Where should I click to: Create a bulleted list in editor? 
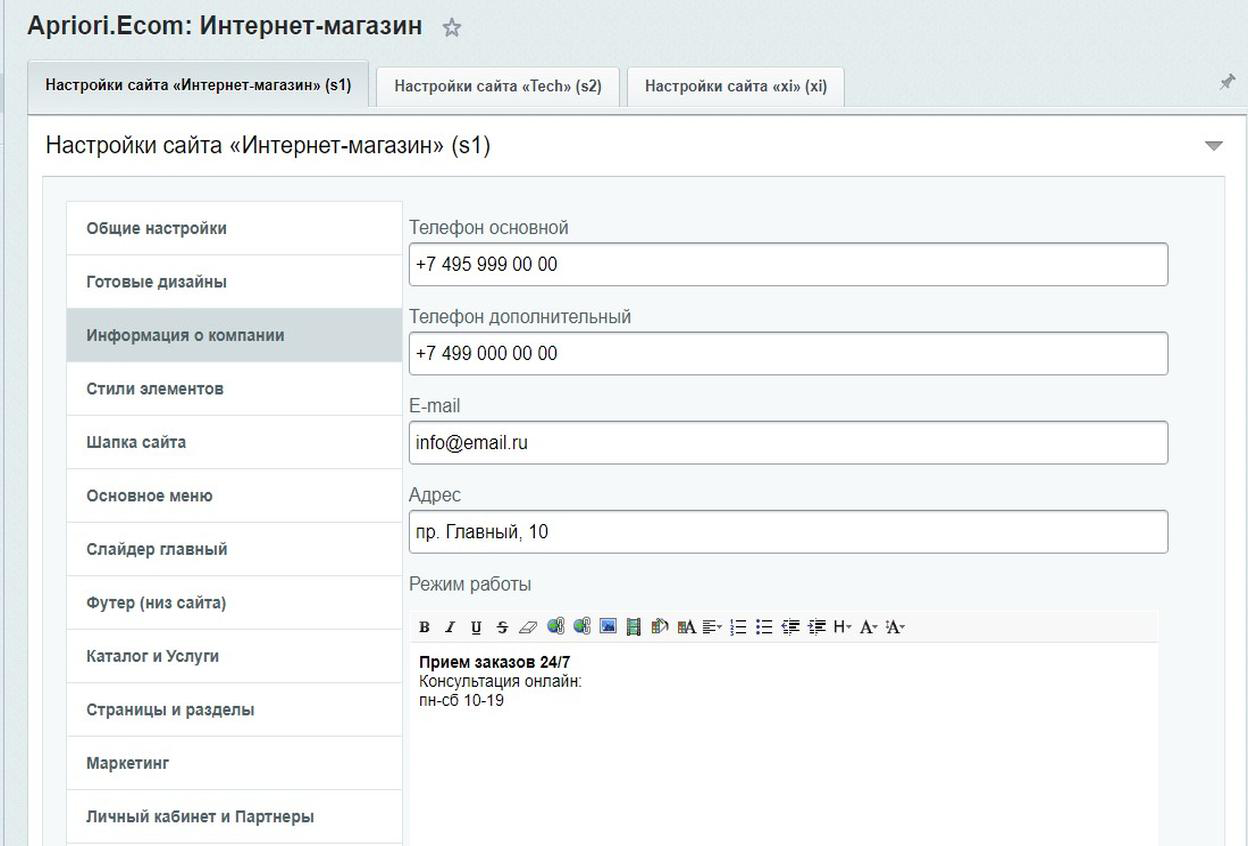[764, 627]
